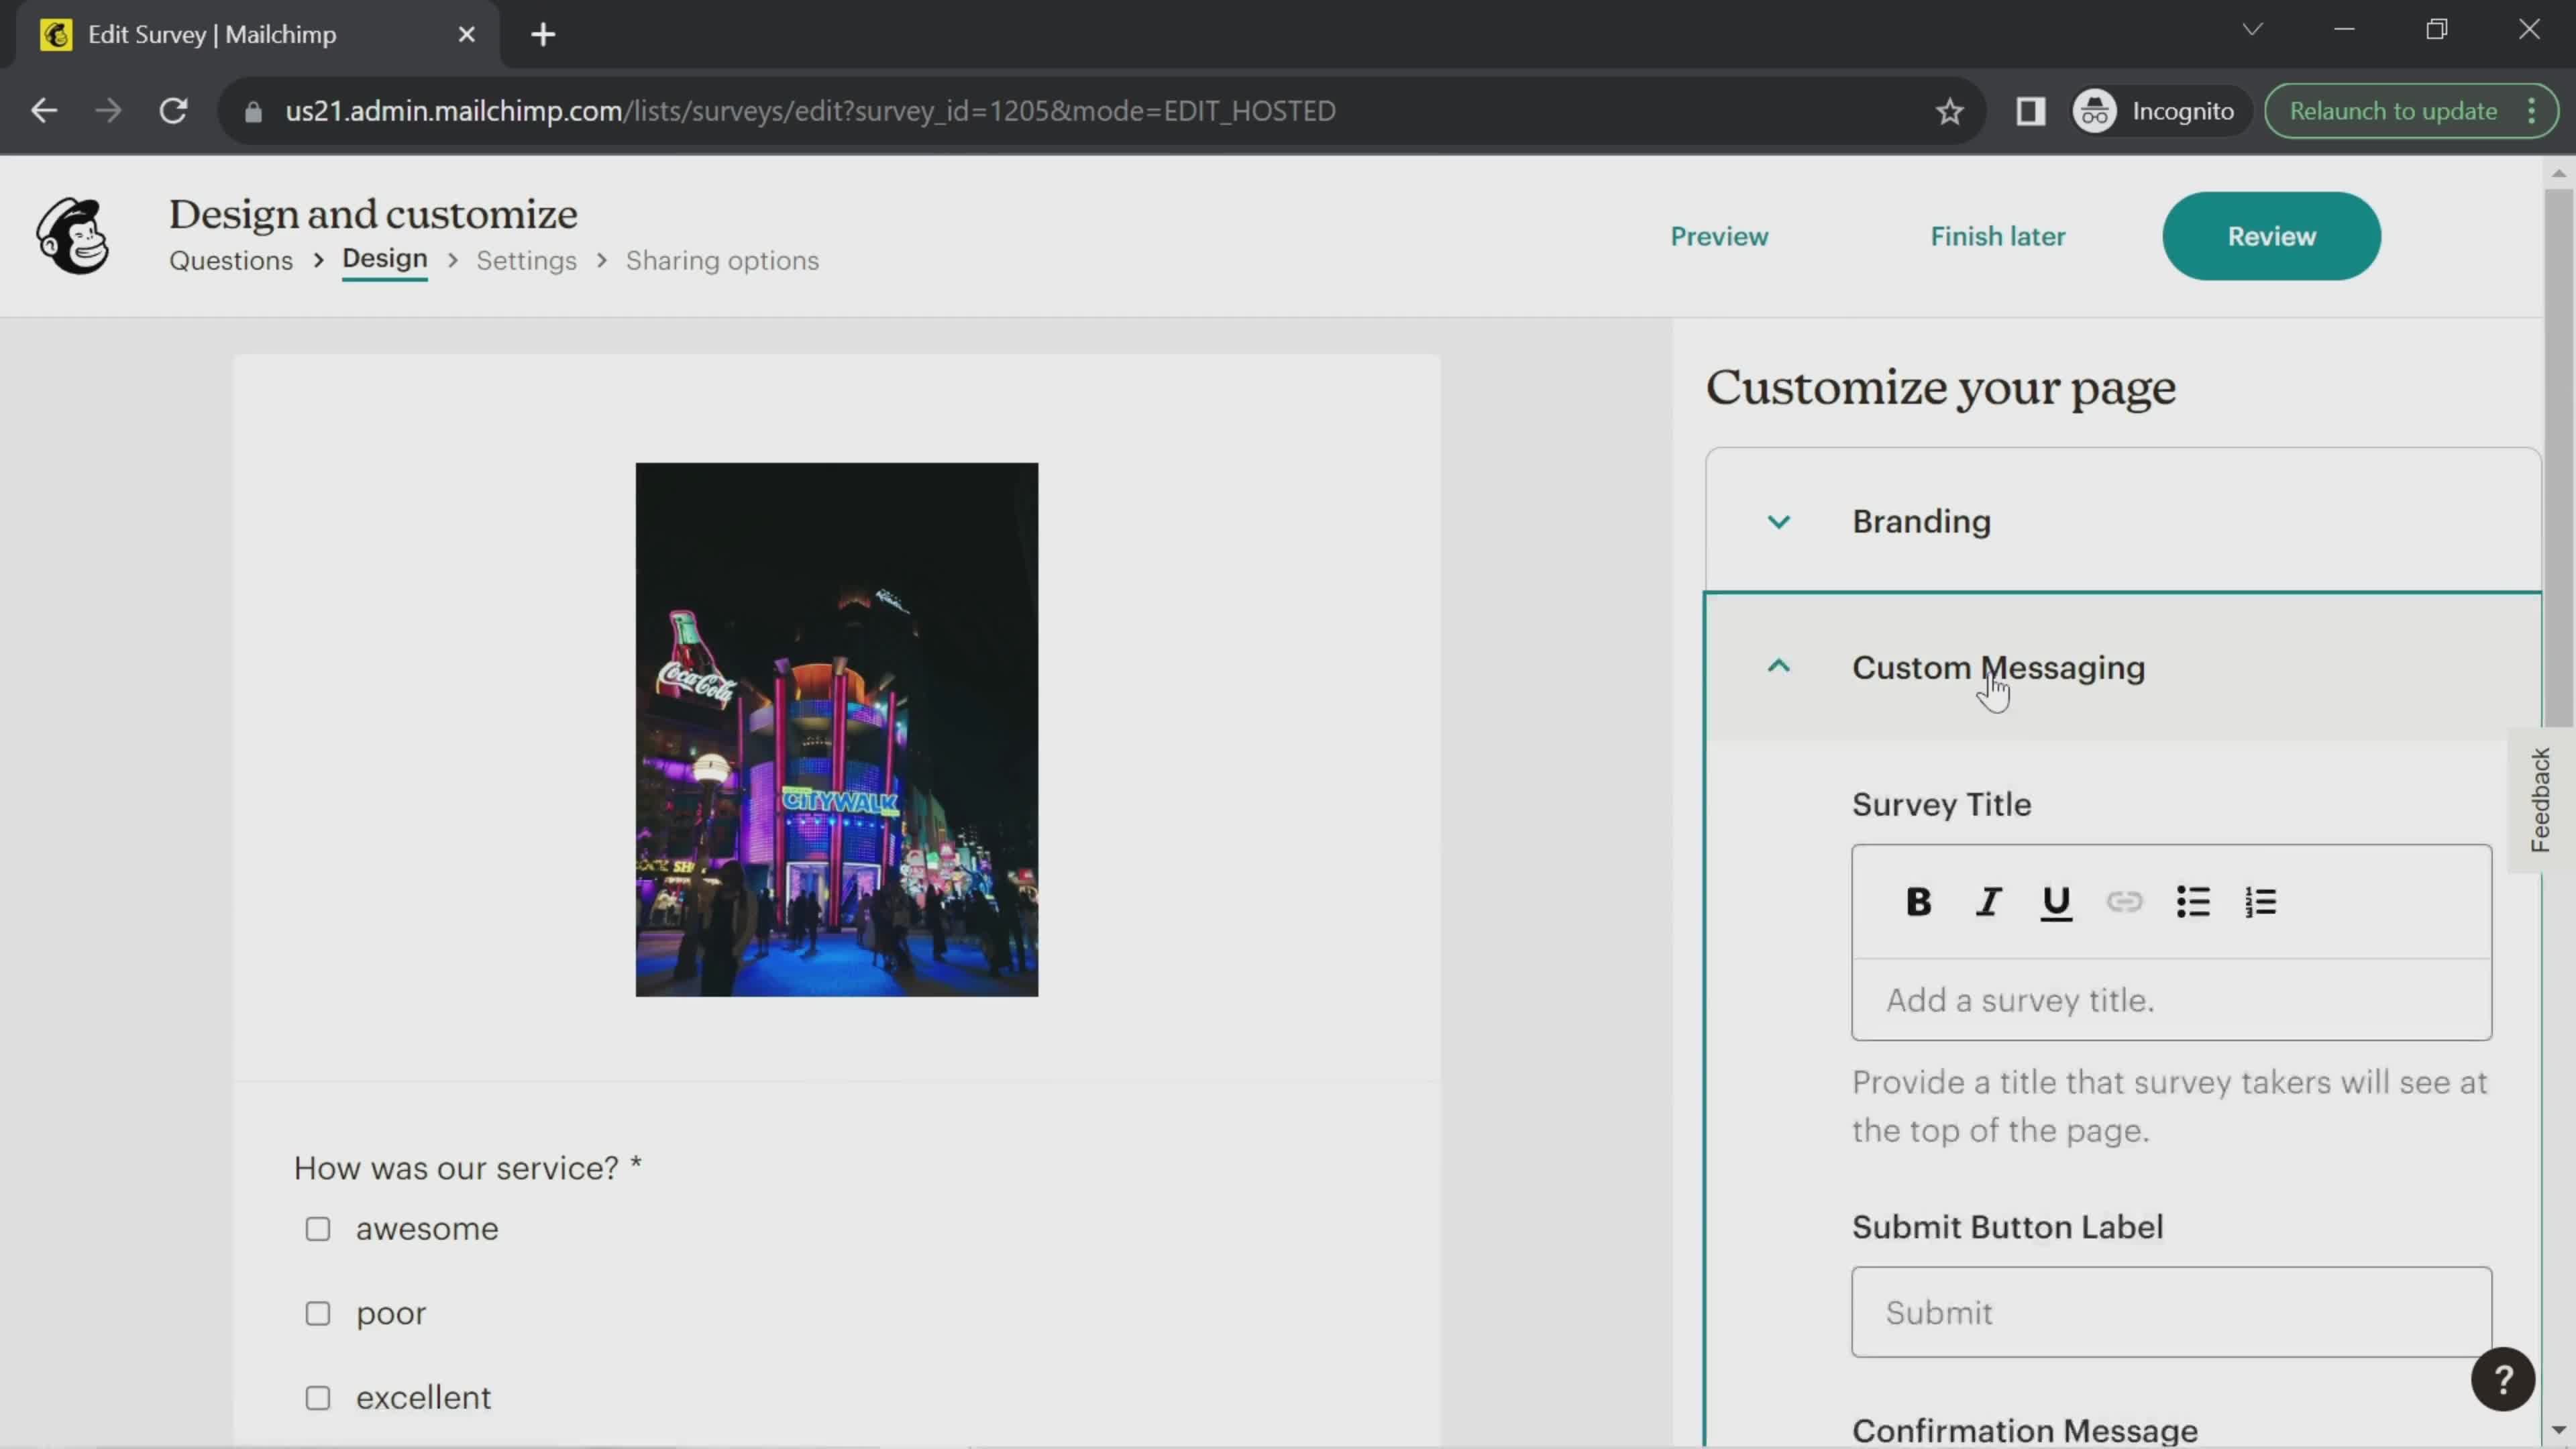Screen dimensions: 2576x1449
Task: Toggle the awesome checkbox option
Action: (319, 1228)
